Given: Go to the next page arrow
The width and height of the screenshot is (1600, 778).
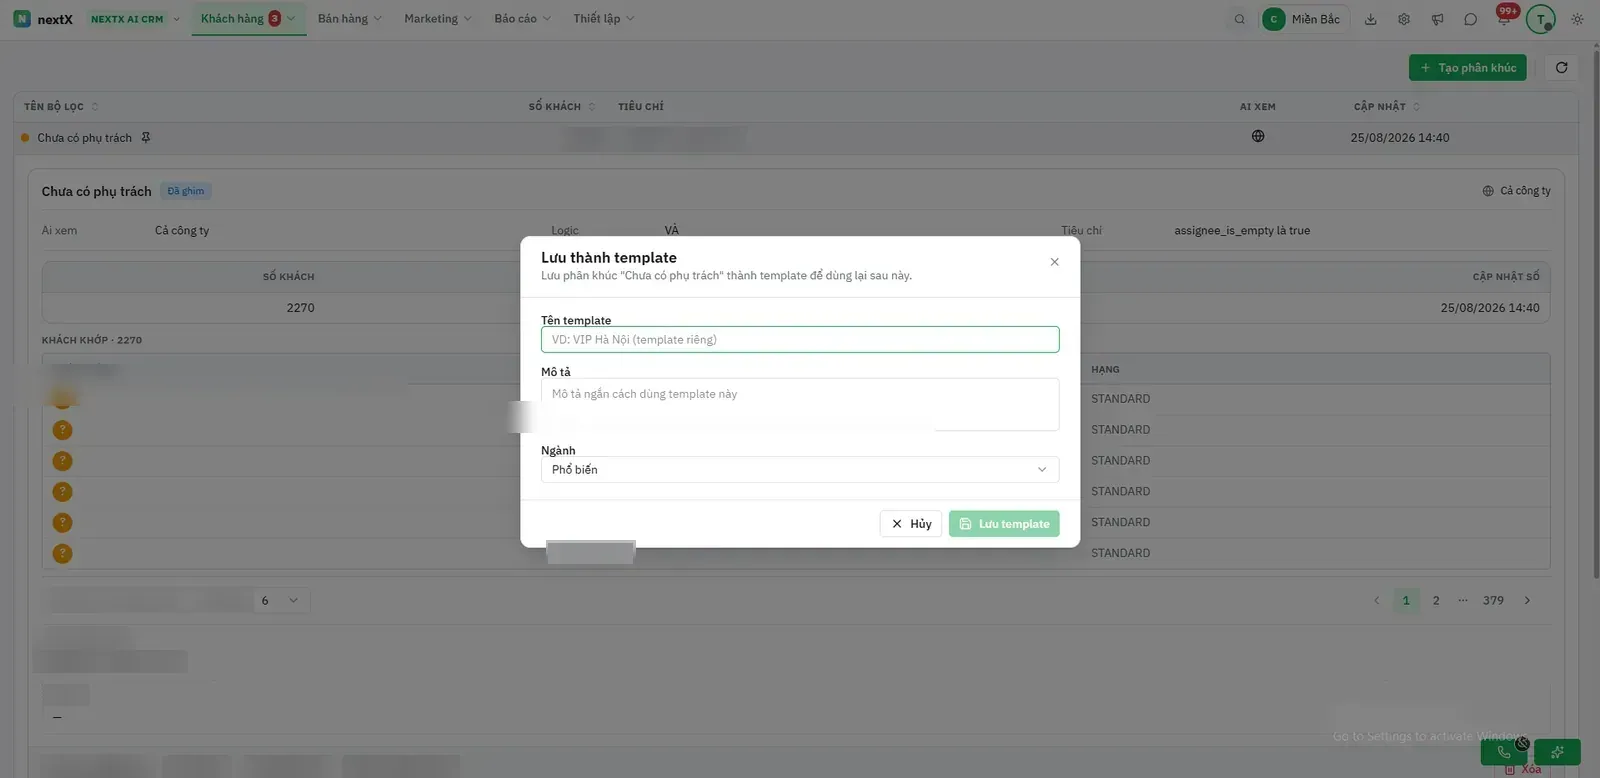Looking at the screenshot, I should click(1527, 601).
